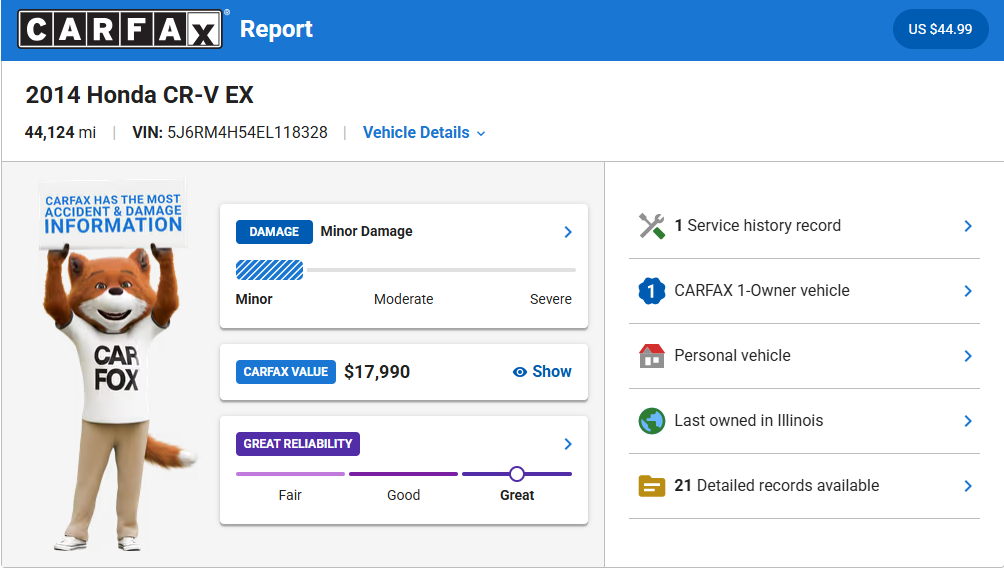This screenshot has width=1004, height=570.
Task: Open the CARFAX 1-Owner vehicle link
Action: (x=761, y=291)
